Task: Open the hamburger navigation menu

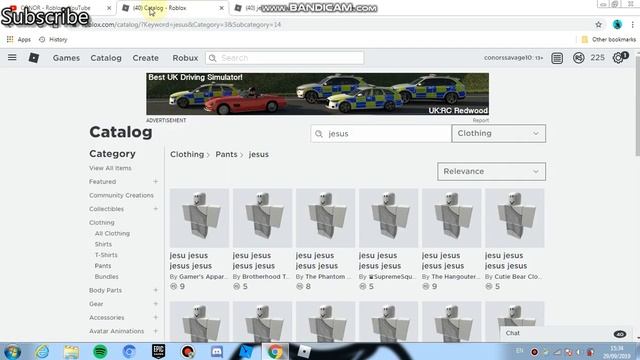Action: pyautogui.click(x=12, y=58)
